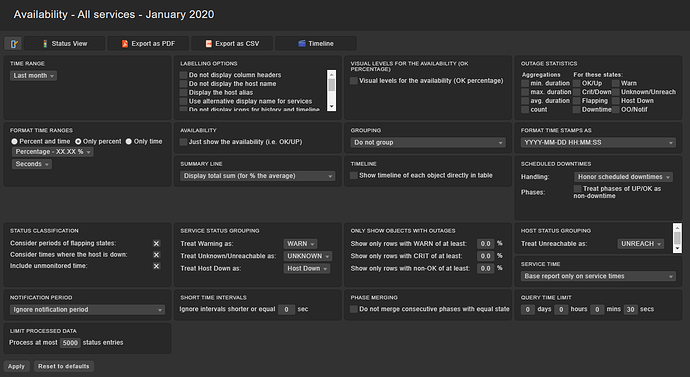Click the CSV icon in Export as CSV

(209, 44)
